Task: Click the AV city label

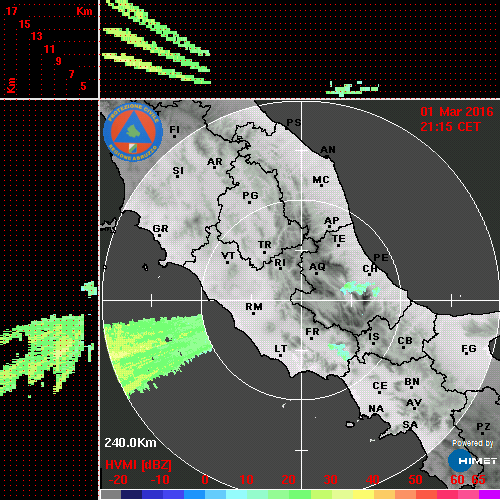Action: coord(414,403)
